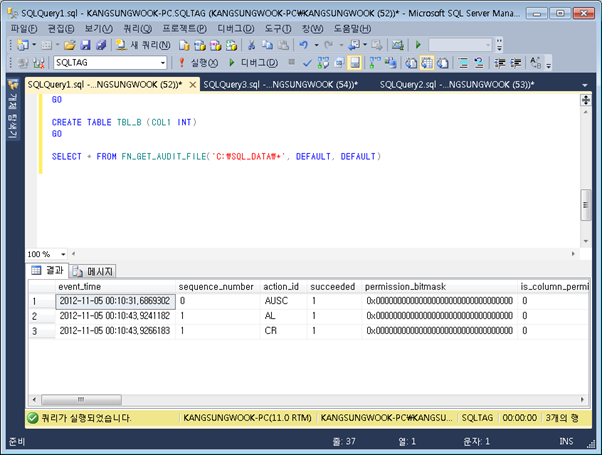The width and height of the screenshot is (602, 455).
Task: Open the 도구(T) menu
Action: tap(278, 28)
